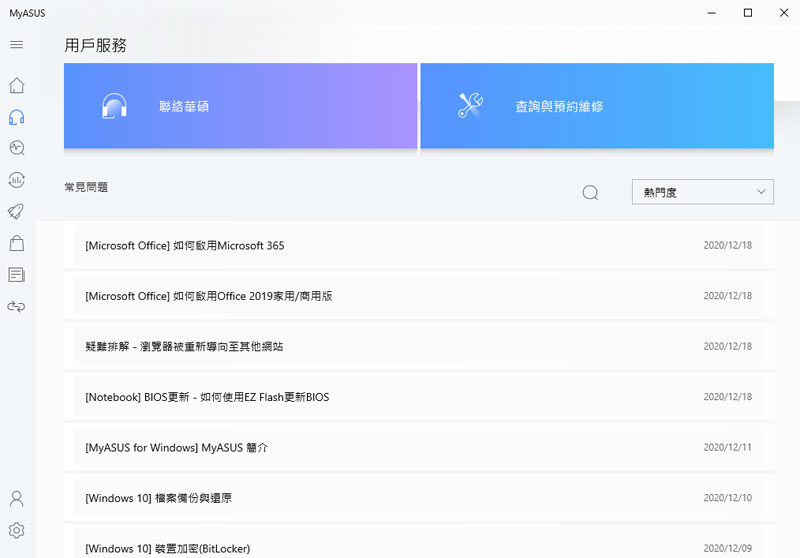Viewport: 800px width, 558px height.
Task: Click date 2020/12/11 on MyASUS row
Action: (728, 447)
